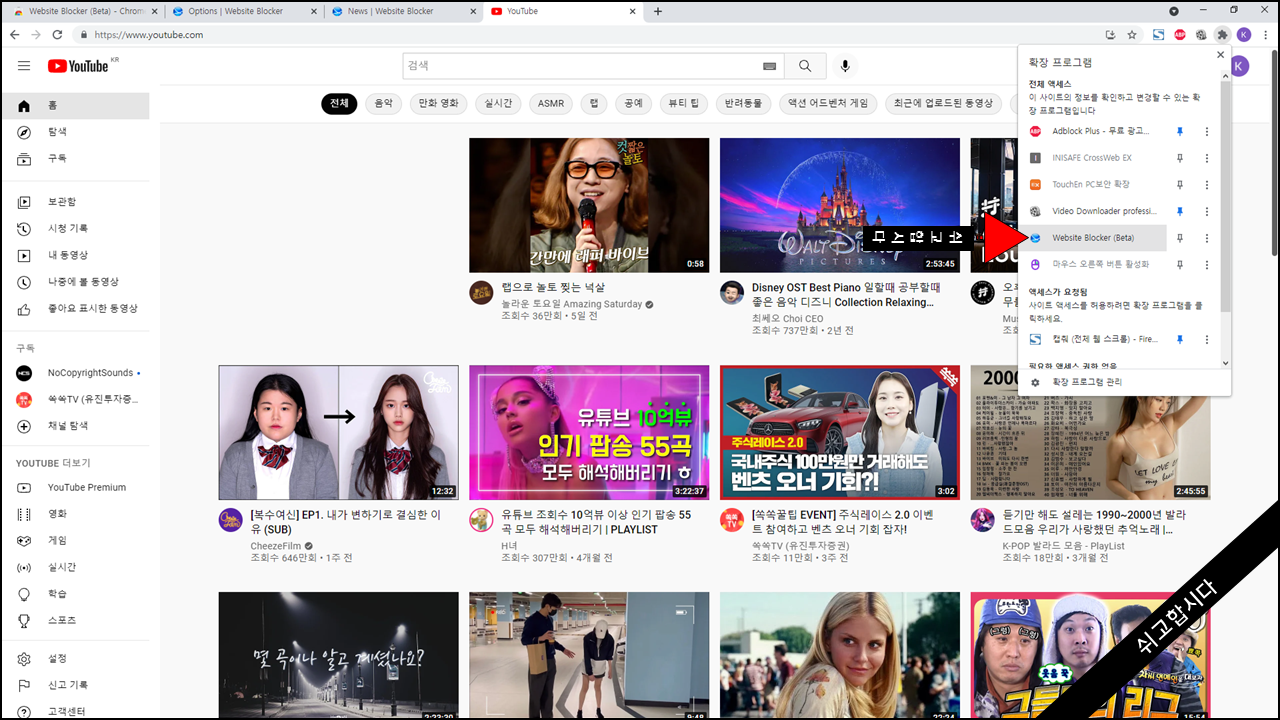
Task: Select the 뷰티 팁 filter chip
Action: pyautogui.click(x=684, y=103)
